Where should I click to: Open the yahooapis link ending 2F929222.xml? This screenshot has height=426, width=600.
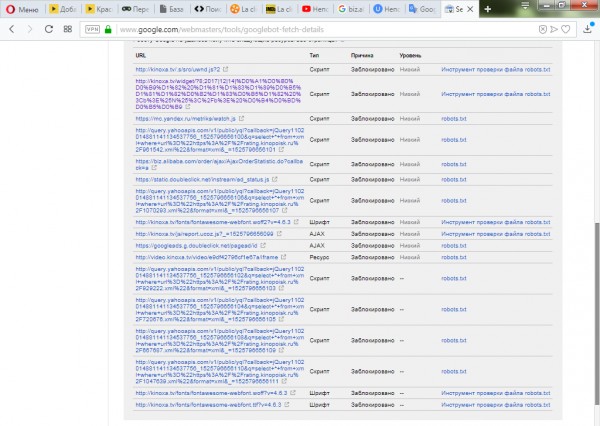(220, 278)
